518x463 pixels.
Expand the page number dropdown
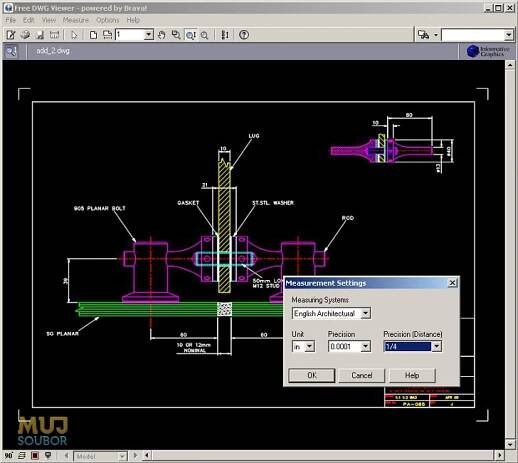pyautogui.click(x=149, y=35)
